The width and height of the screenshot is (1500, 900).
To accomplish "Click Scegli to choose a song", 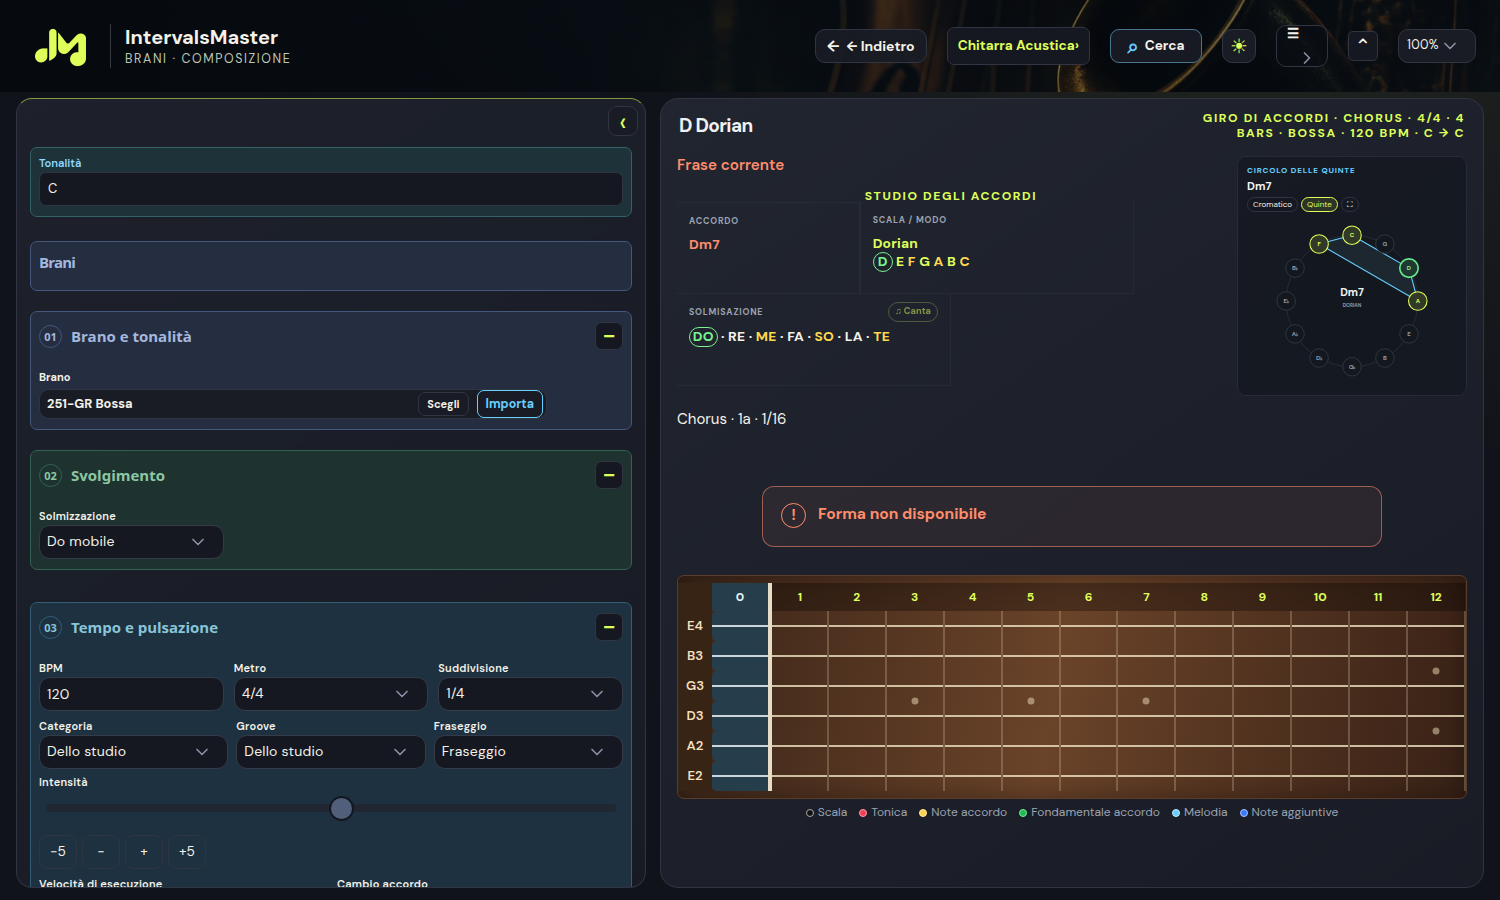I will tap(443, 404).
